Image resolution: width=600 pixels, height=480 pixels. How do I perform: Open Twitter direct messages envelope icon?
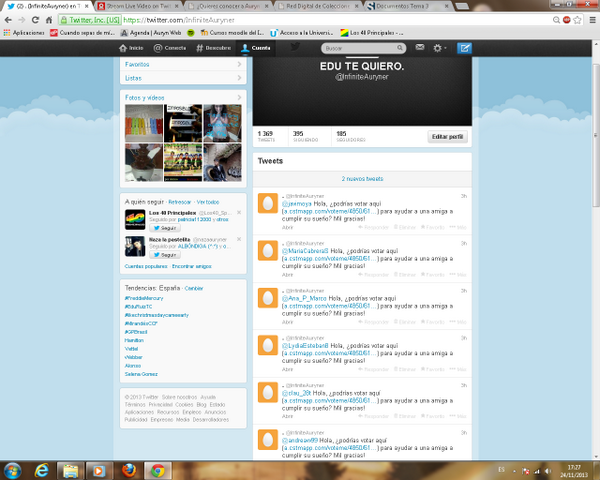(x=420, y=47)
